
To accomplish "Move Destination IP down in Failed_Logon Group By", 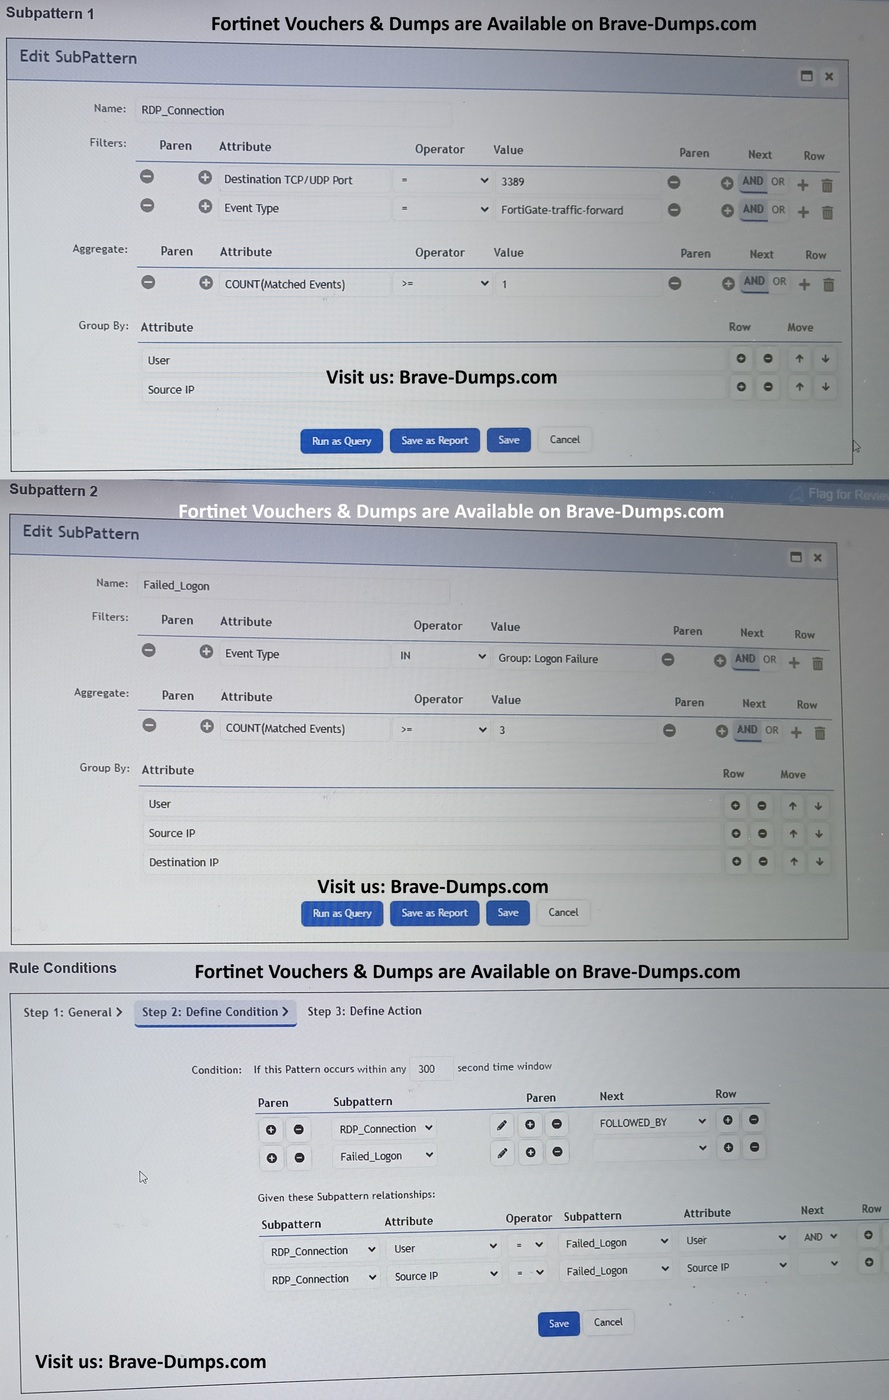I will point(818,861).
